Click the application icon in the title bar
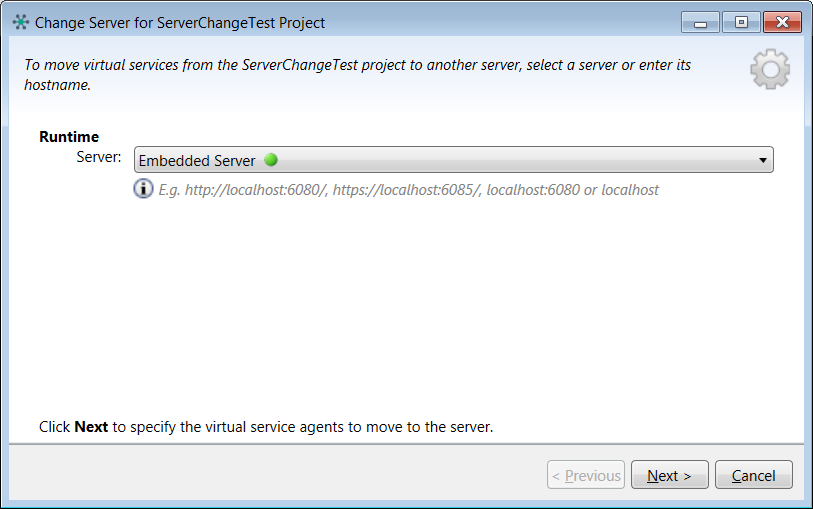This screenshot has height=509, width=813. (21, 22)
